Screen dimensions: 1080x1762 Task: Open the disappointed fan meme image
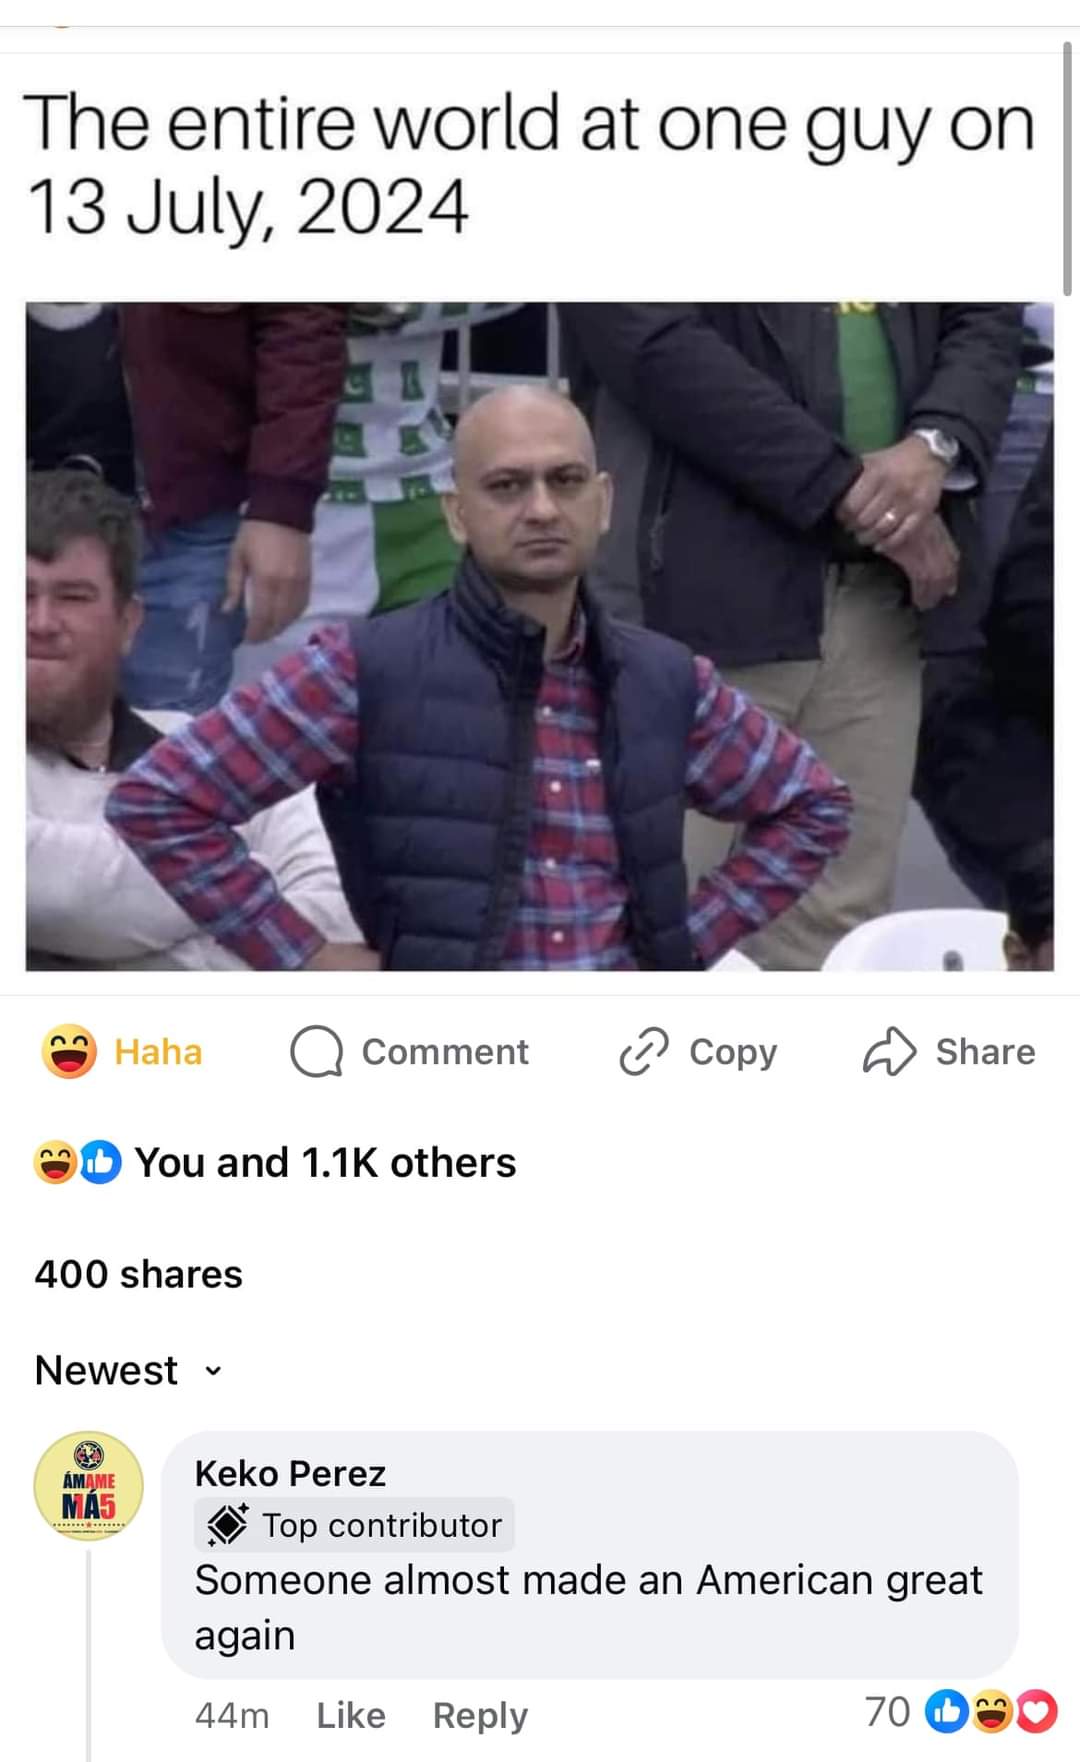click(x=540, y=636)
